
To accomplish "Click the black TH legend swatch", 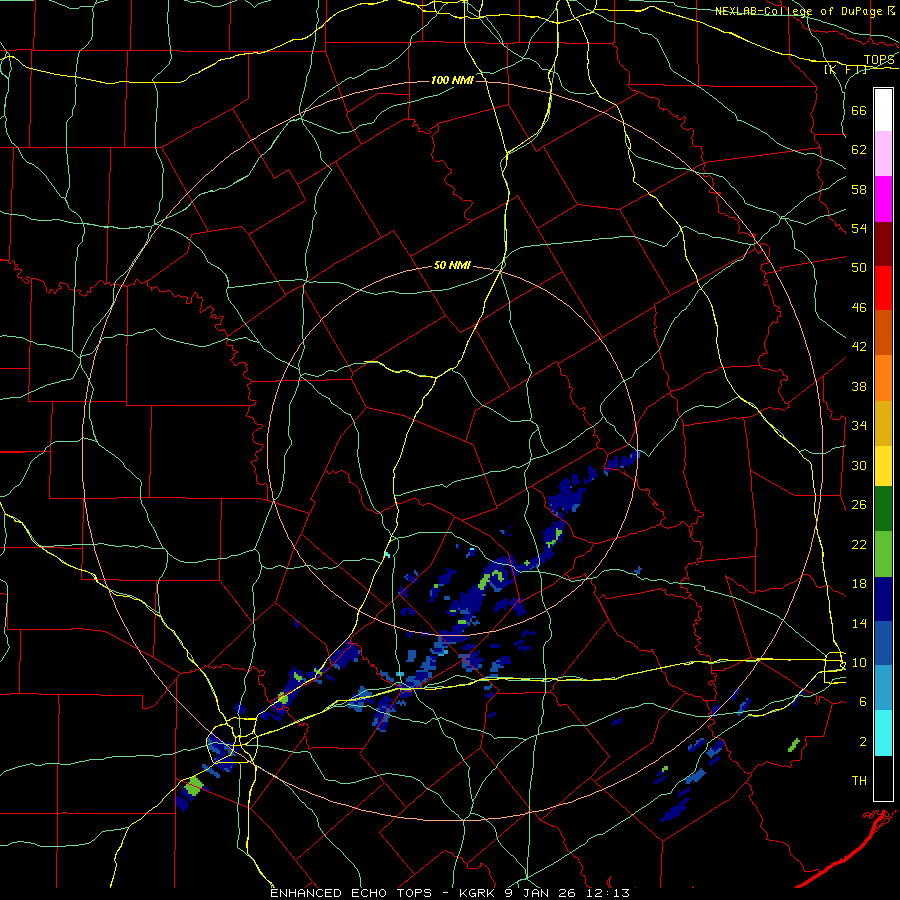I will [x=883, y=778].
